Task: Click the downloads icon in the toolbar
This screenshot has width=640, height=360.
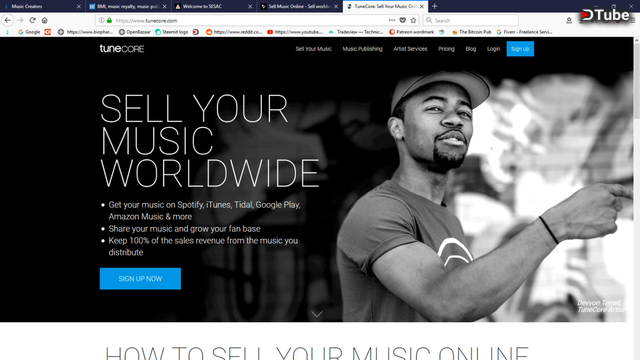Action: [569, 20]
